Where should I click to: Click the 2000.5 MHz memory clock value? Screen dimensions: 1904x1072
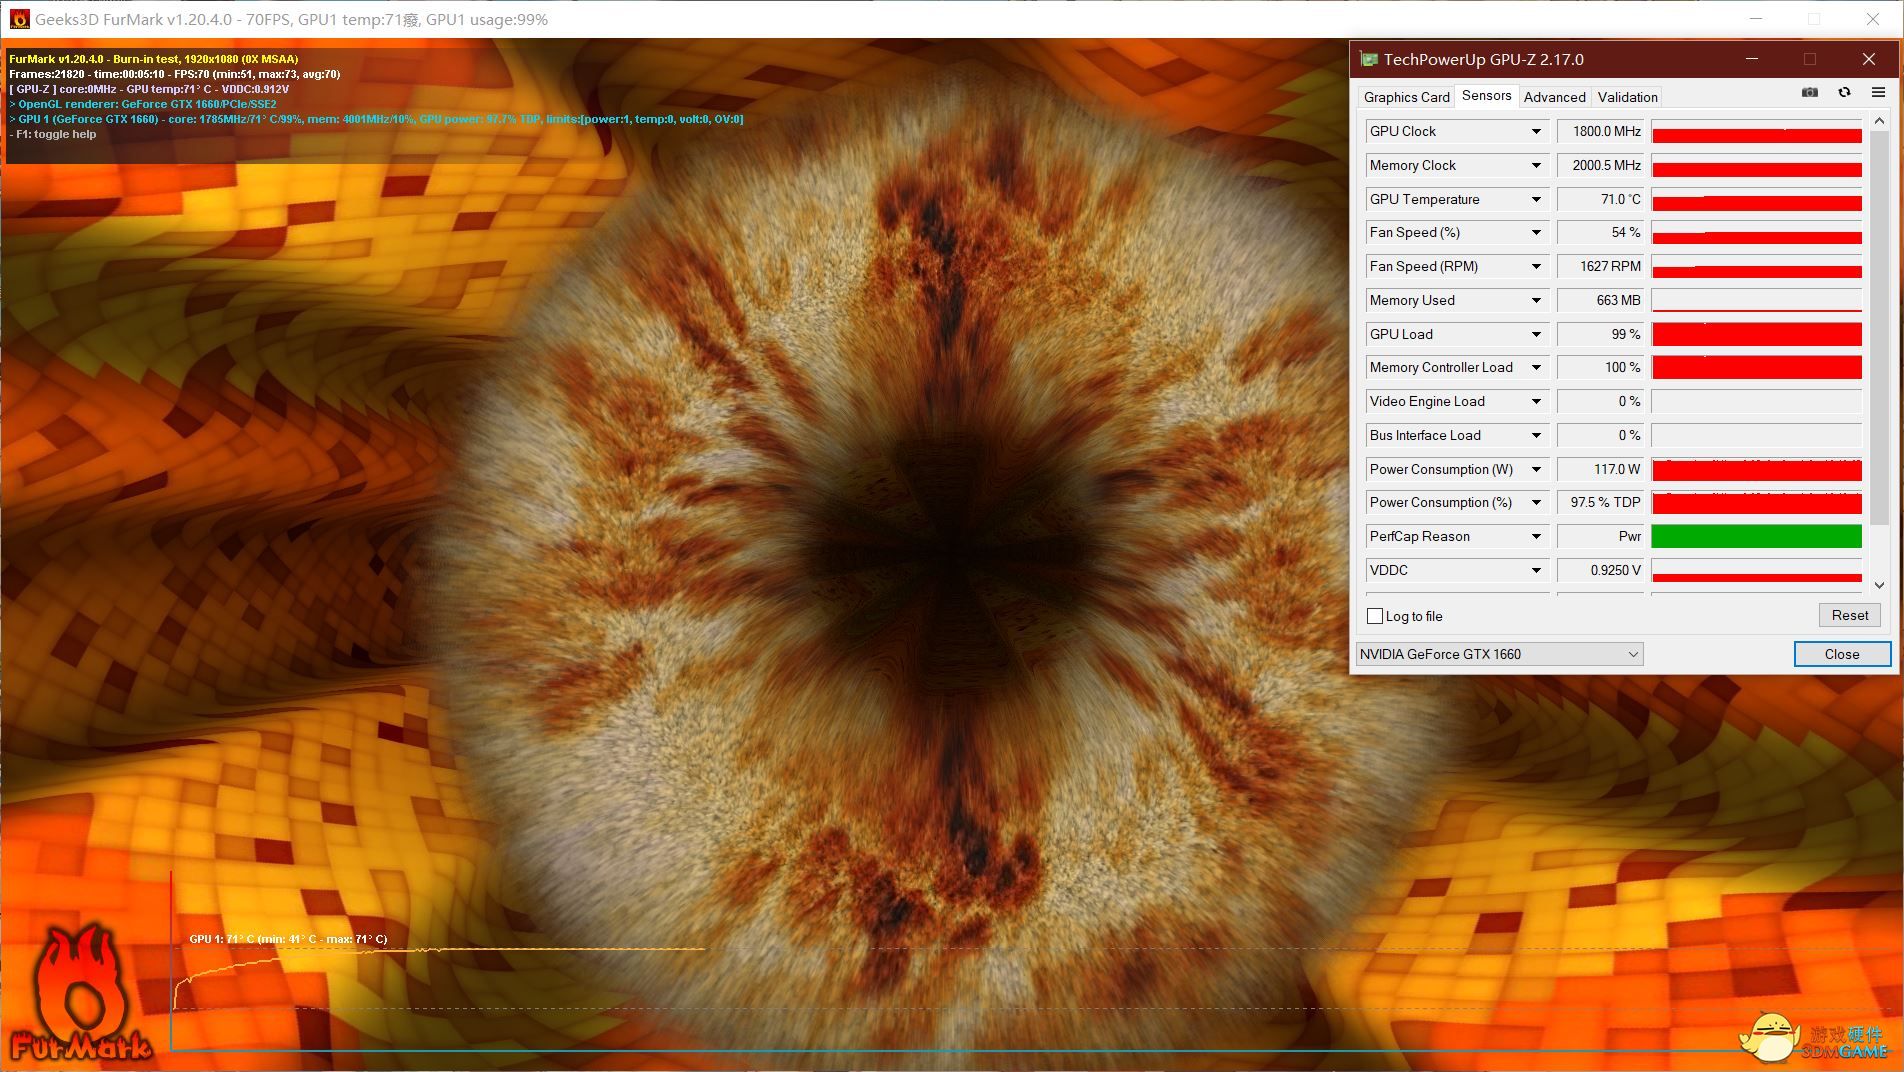tap(1600, 165)
